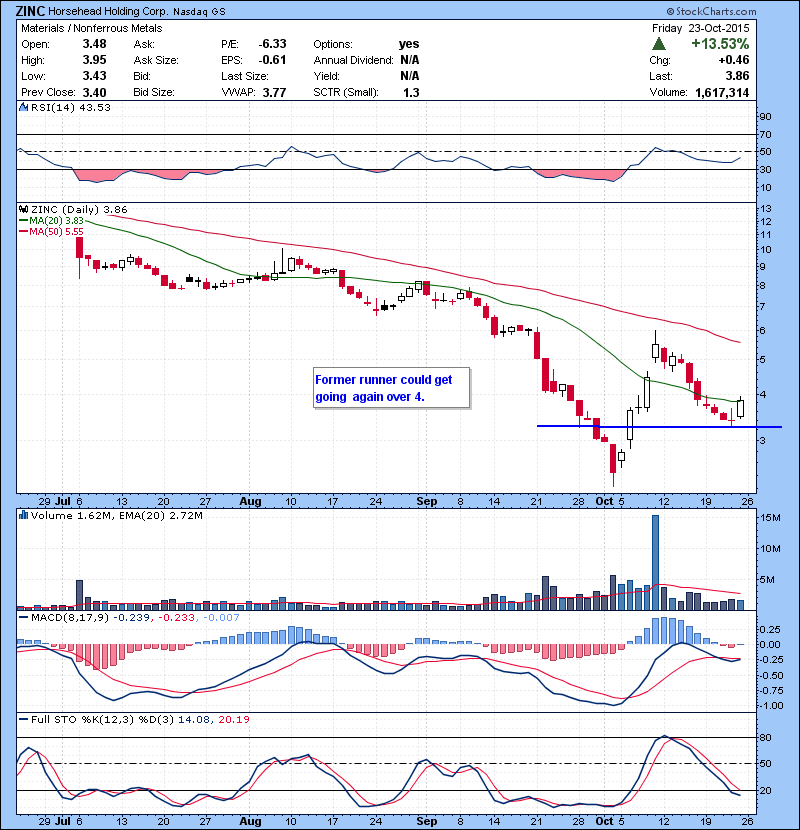This screenshot has width=800, height=830.
Task: Click the green MA(20) legend line
Action: (x=23, y=221)
